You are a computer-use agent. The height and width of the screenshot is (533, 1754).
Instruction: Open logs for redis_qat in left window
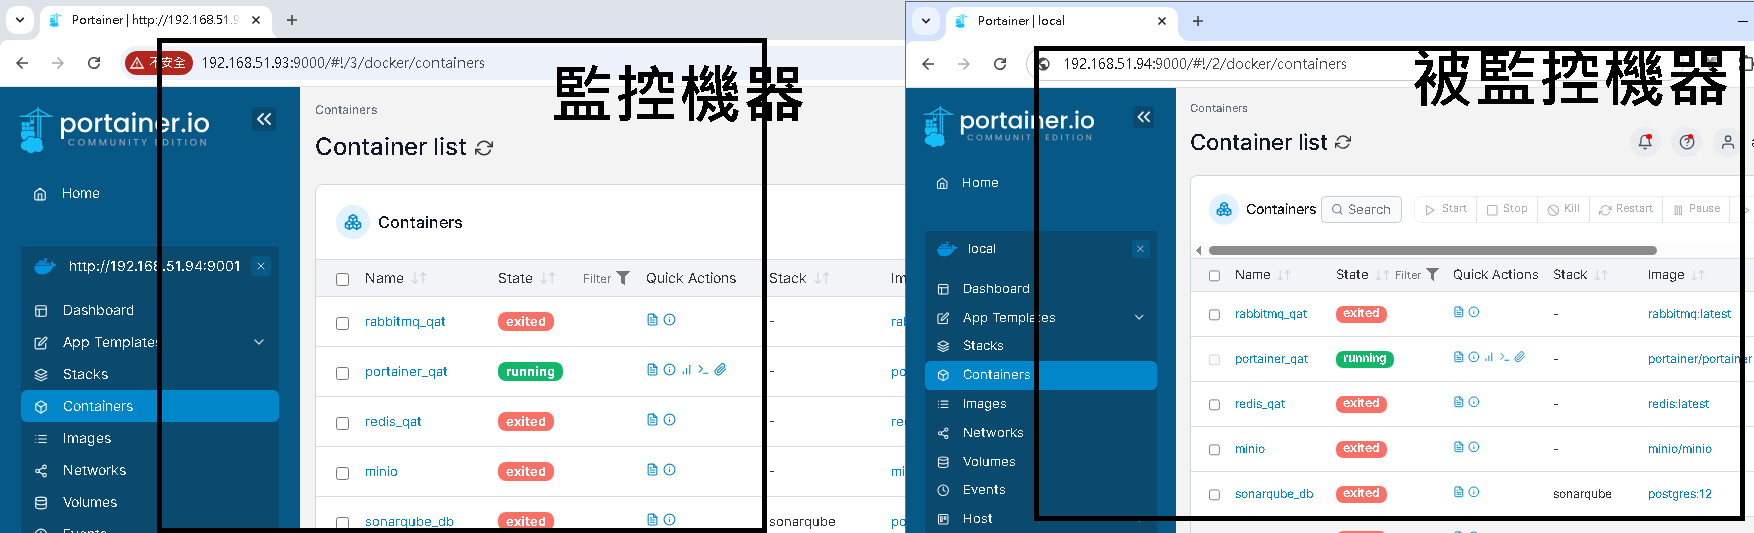point(652,420)
